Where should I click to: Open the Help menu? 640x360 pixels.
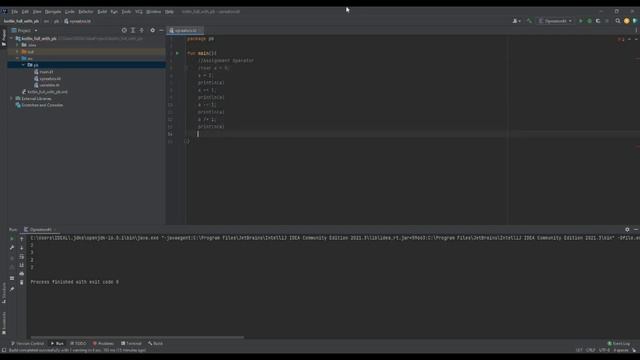(x=169, y=12)
